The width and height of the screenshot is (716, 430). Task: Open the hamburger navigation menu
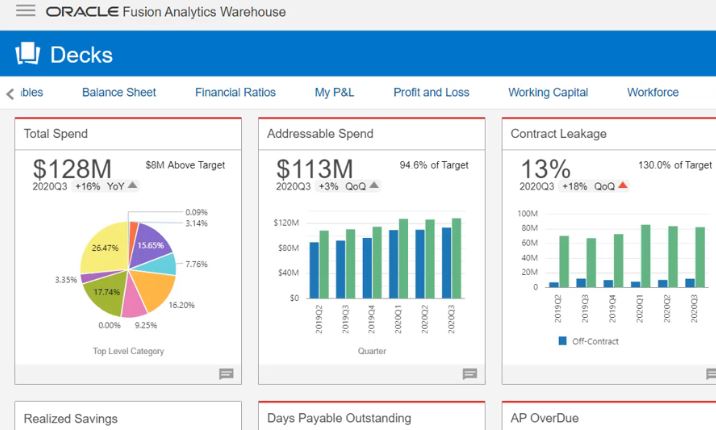tap(26, 10)
